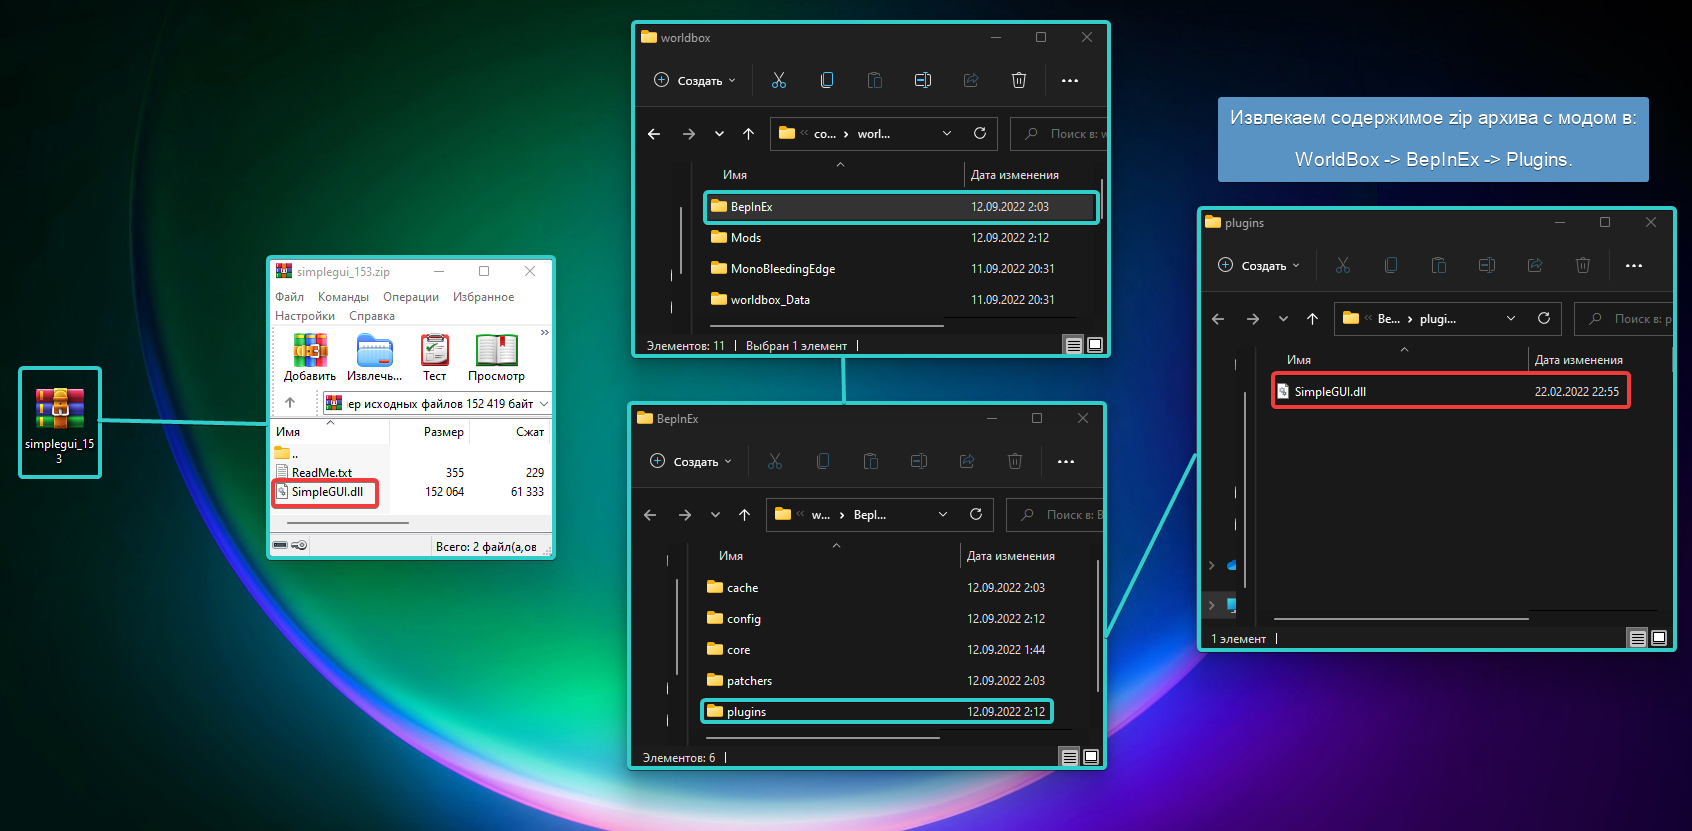
Task: Switch plugins window to large icons view
Action: click(x=1659, y=638)
